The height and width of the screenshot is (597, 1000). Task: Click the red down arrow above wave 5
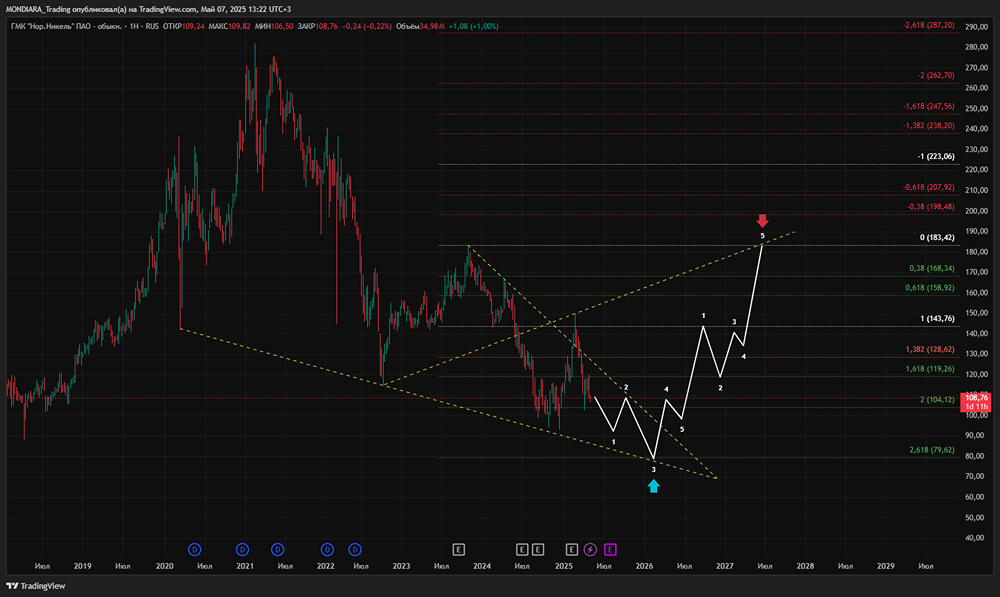[762, 220]
